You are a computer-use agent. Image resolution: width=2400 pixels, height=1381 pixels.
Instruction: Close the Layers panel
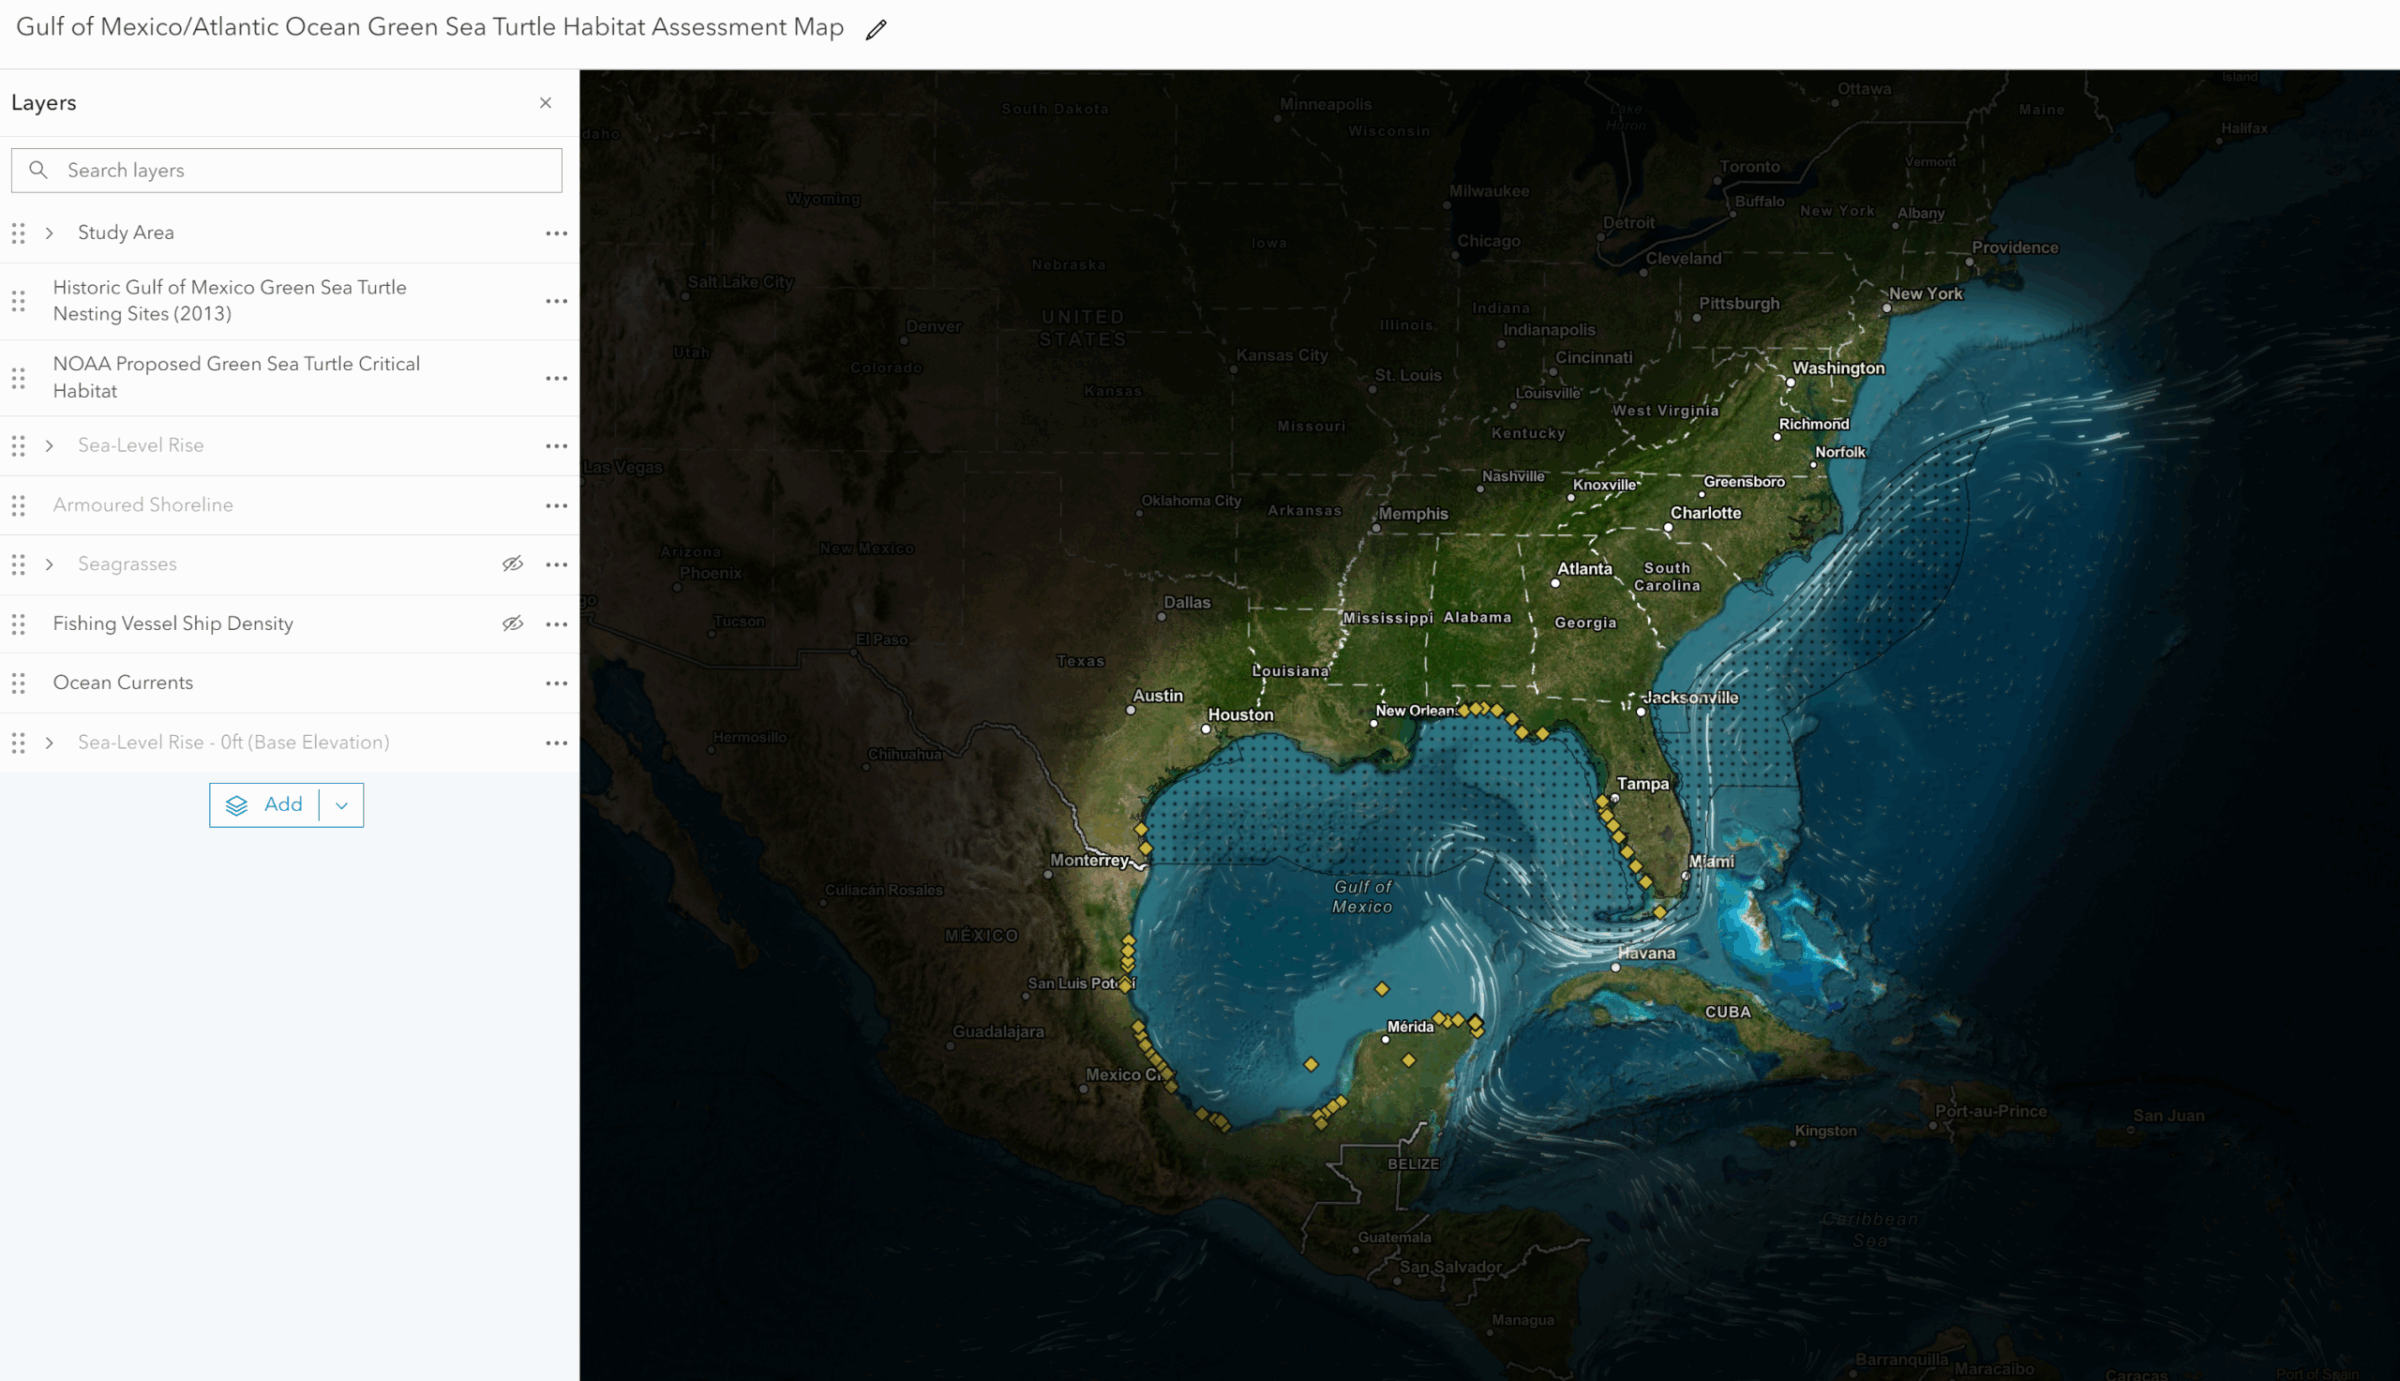[545, 102]
